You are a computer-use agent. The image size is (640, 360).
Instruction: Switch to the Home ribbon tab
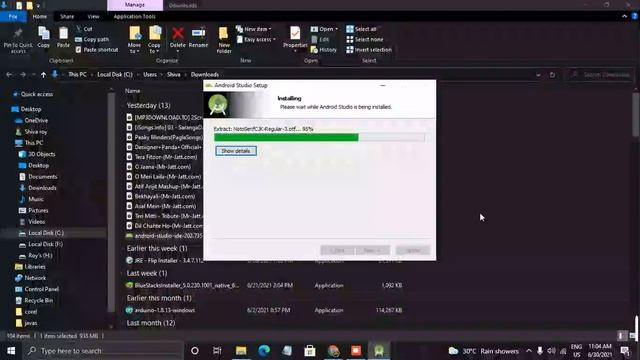coord(40,16)
